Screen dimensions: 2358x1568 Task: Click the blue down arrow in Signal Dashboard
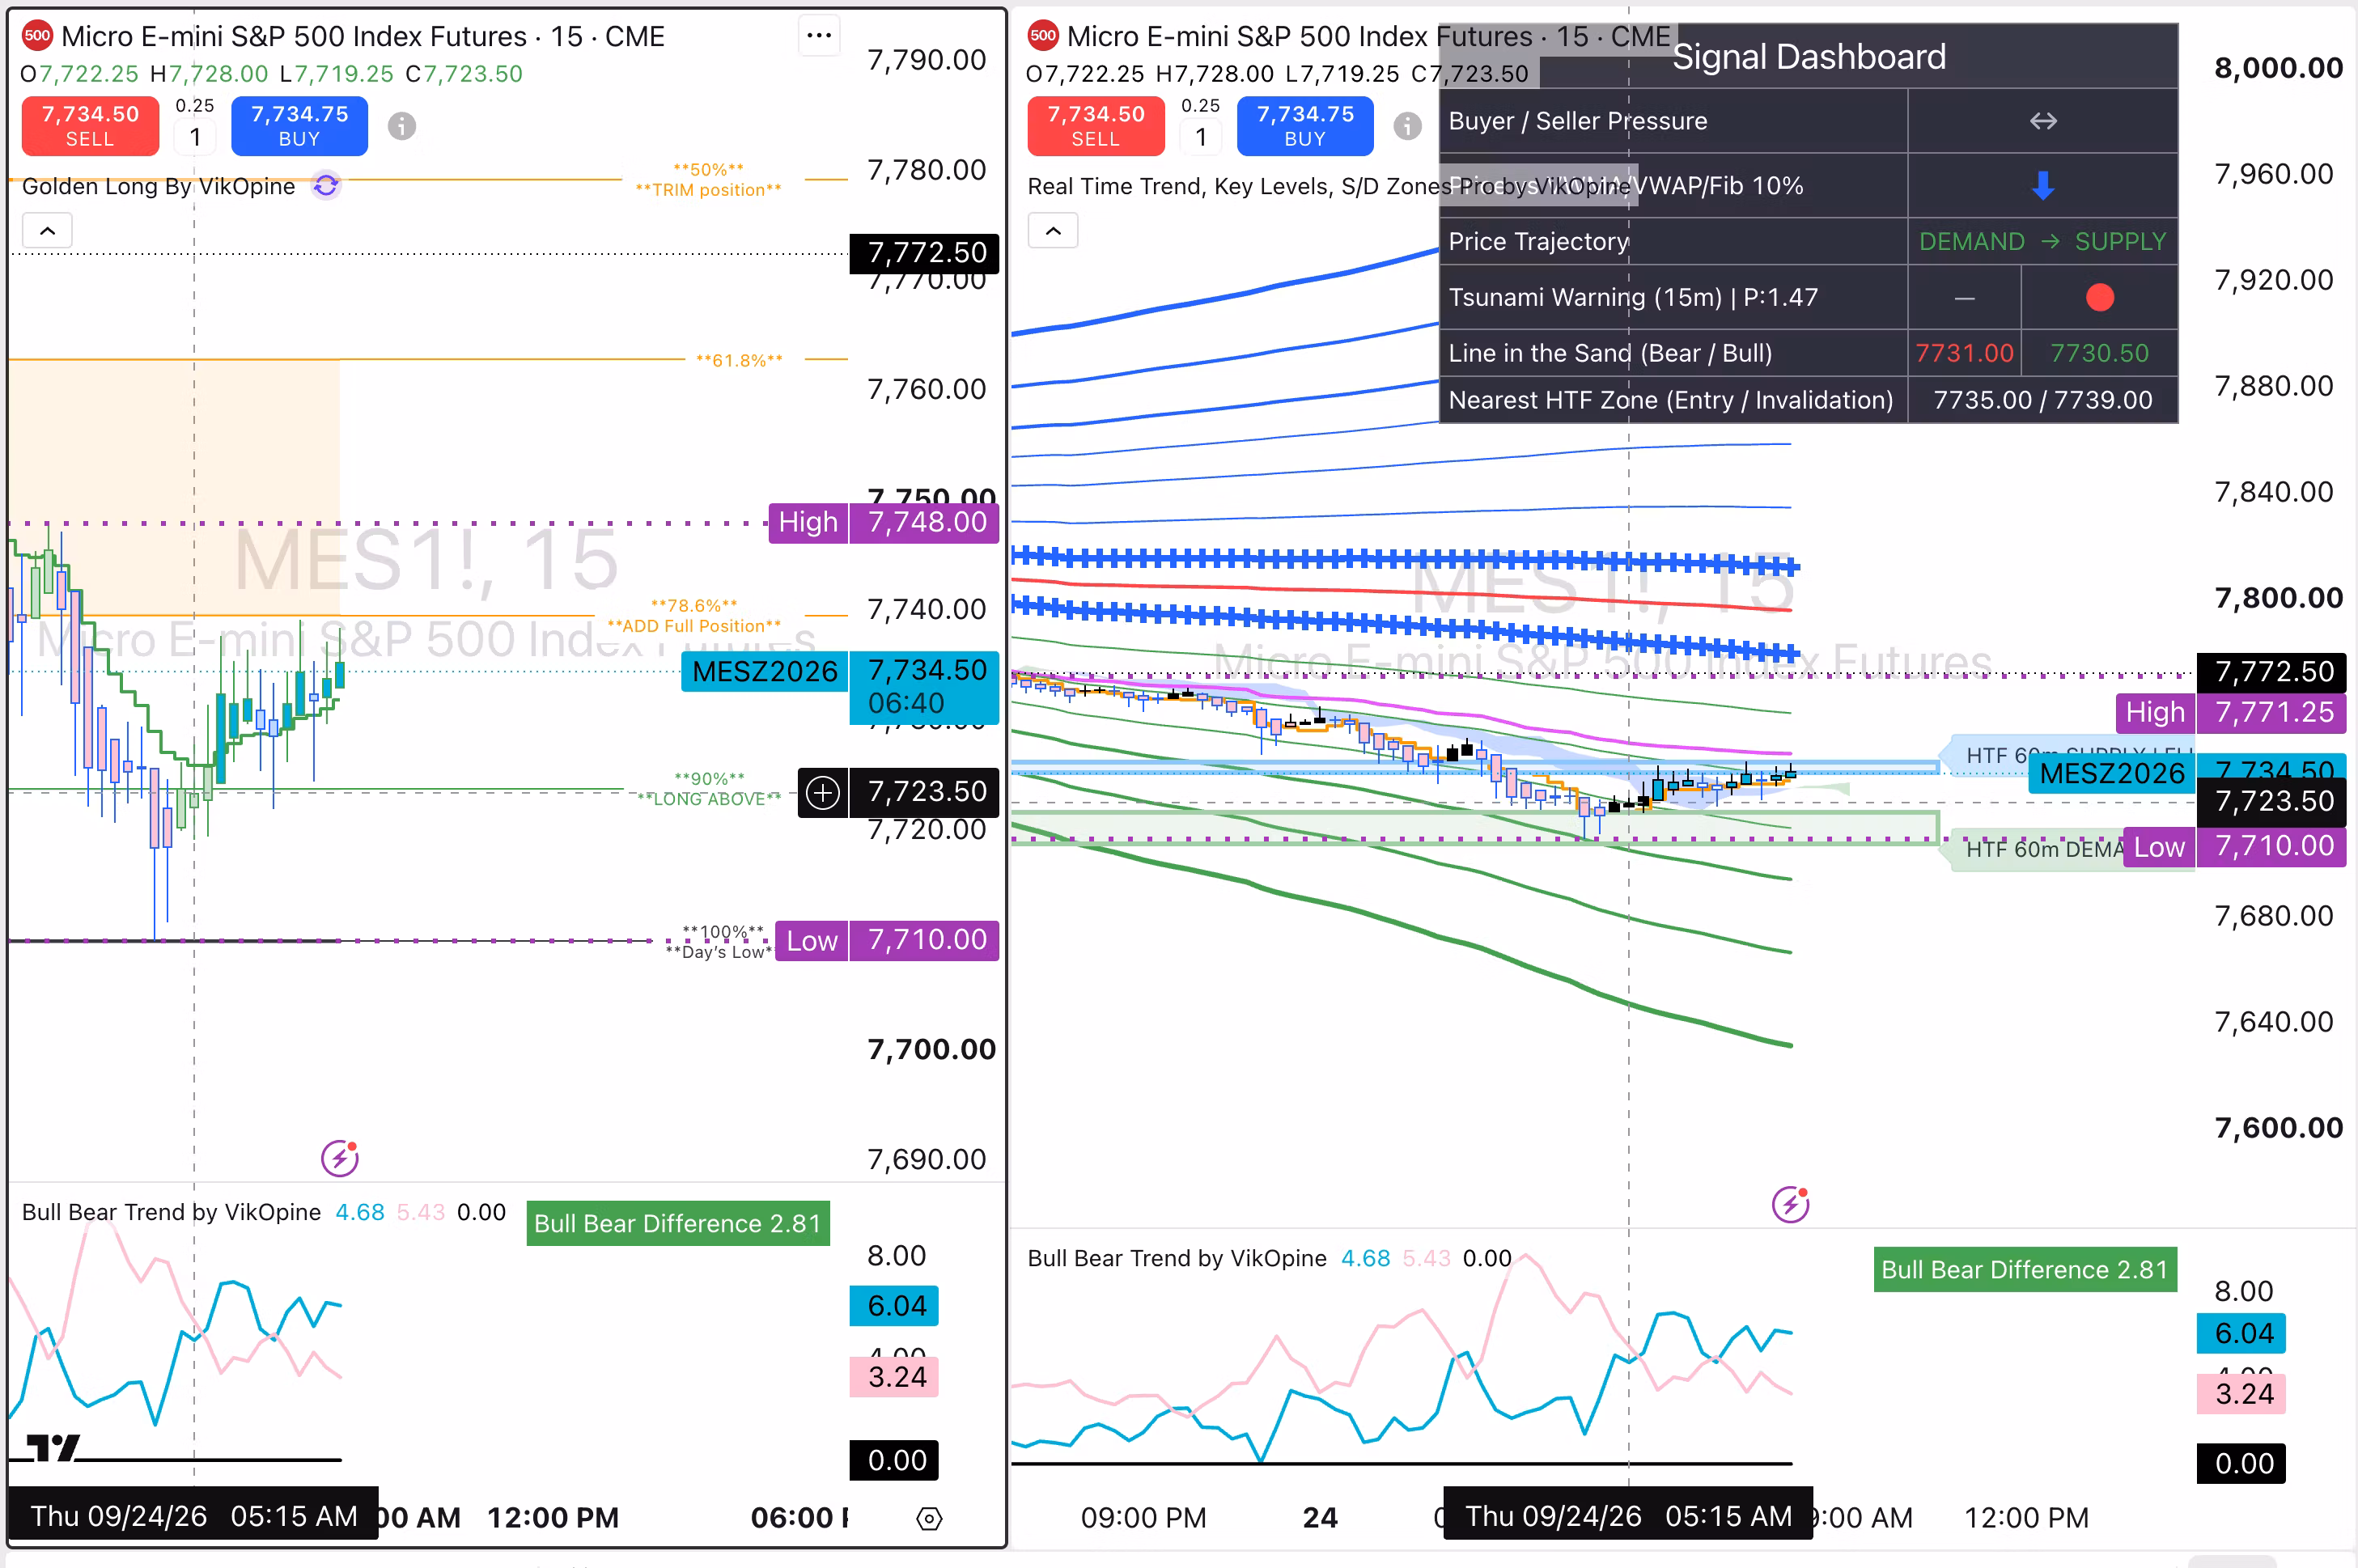pos(2043,186)
